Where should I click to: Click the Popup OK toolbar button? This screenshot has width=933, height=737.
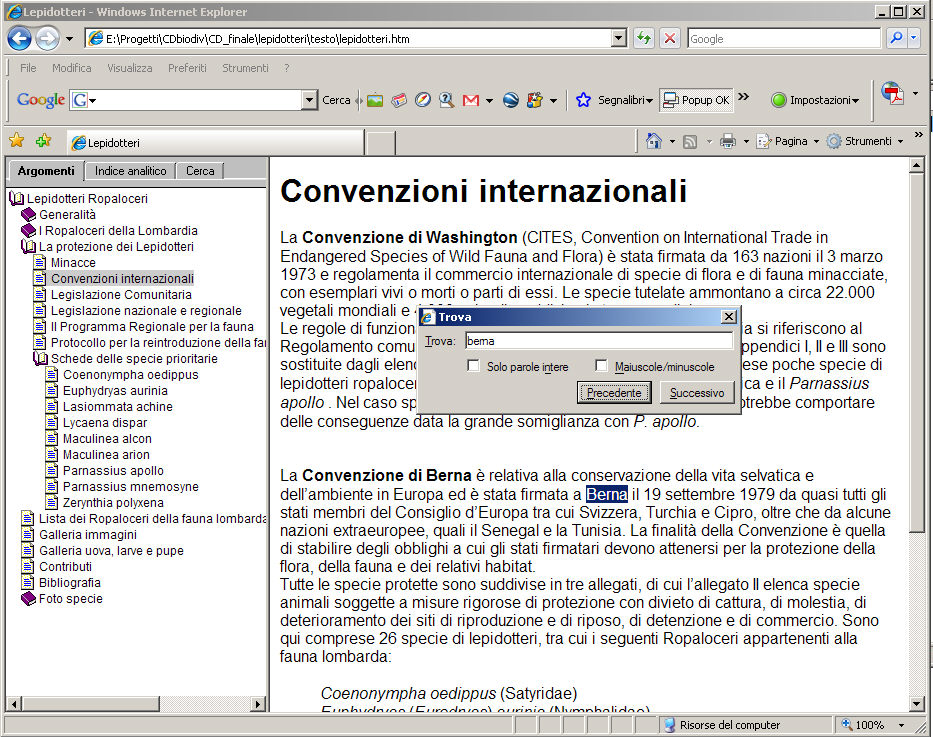[x=696, y=100]
